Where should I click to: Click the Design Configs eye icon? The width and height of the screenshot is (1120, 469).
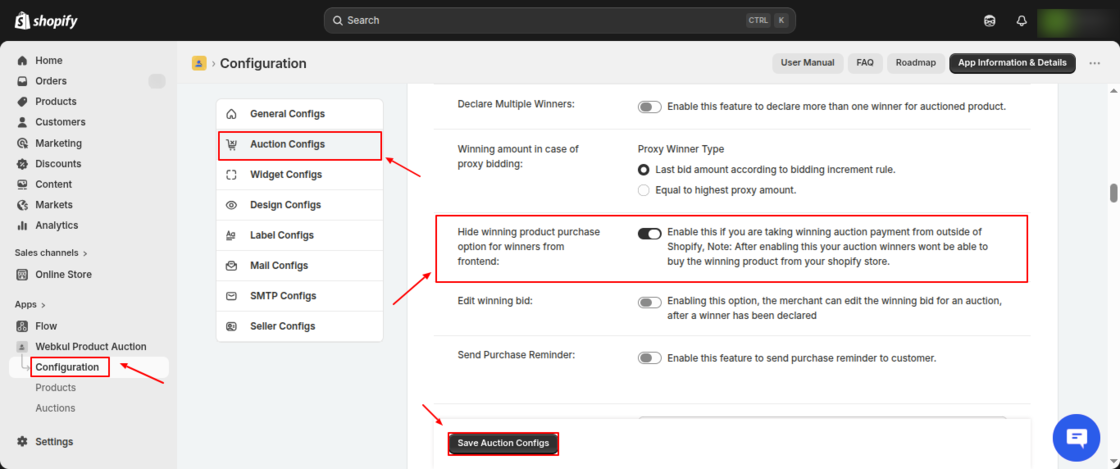click(x=231, y=205)
